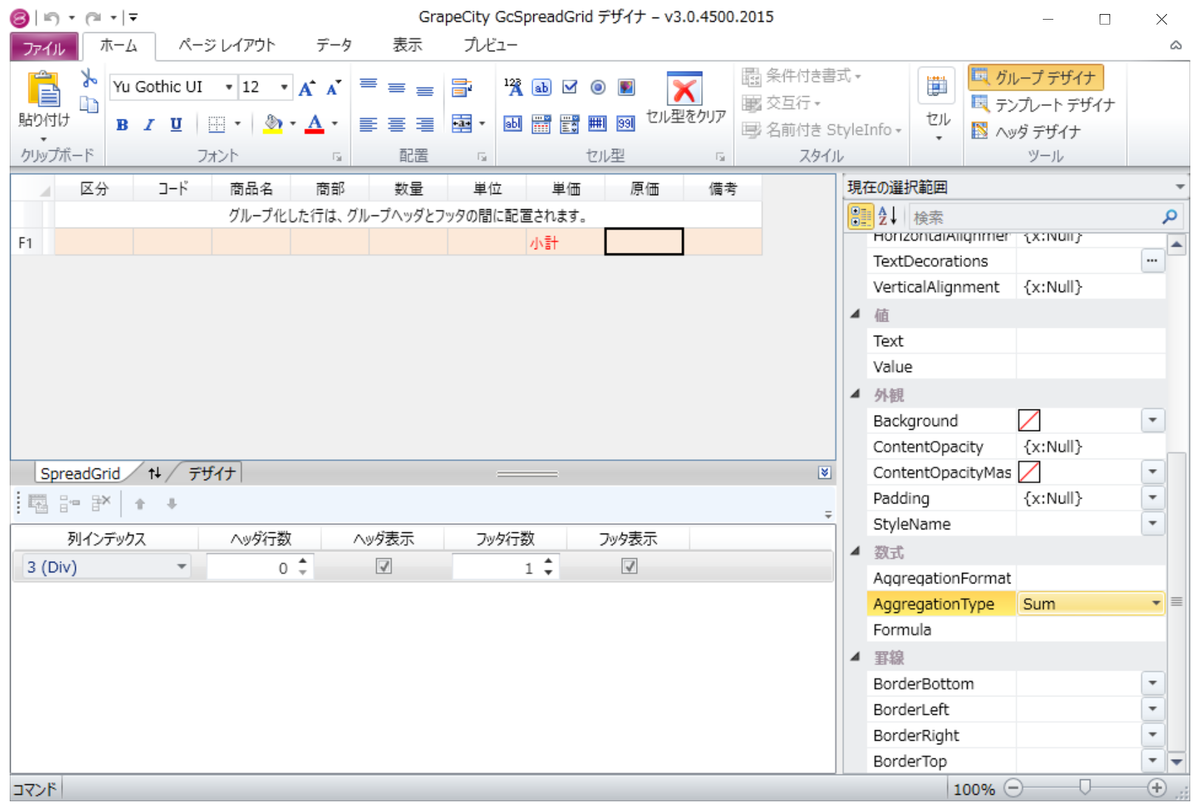
Task: Click the ヘッダ デザイナ button
Action: pyautogui.click(x=1025, y=131)
